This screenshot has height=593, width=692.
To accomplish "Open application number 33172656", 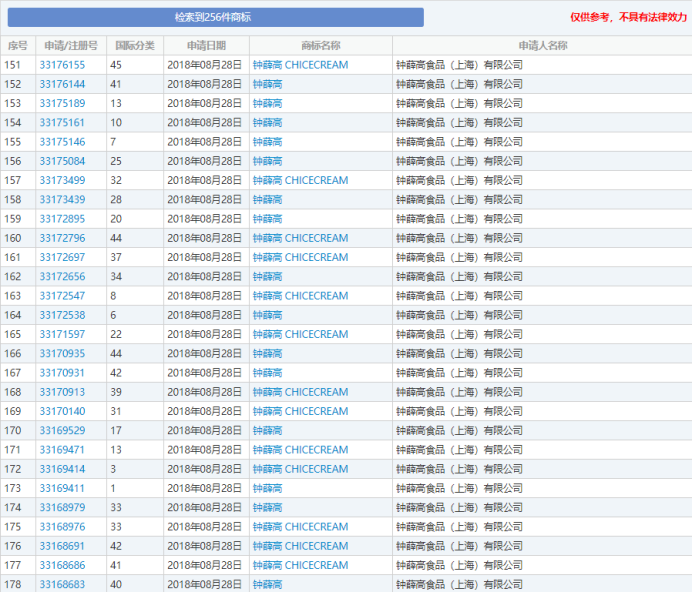I will click(x=62, y=277).
